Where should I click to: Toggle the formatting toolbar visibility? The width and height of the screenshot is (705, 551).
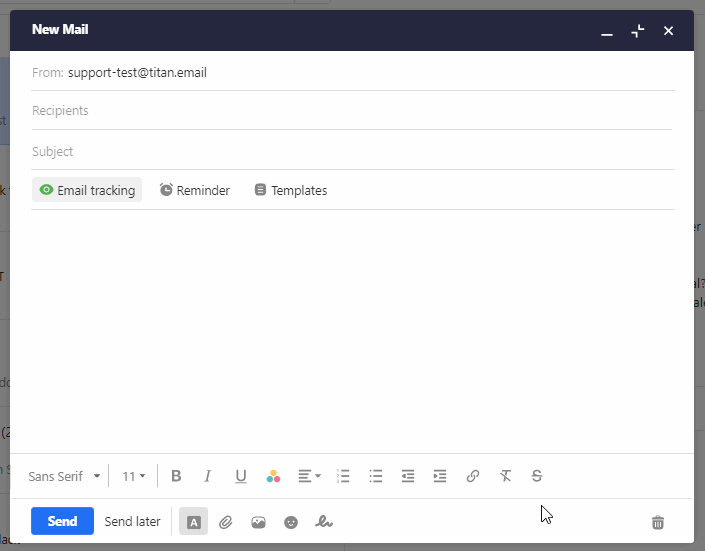tap(194, 522)
